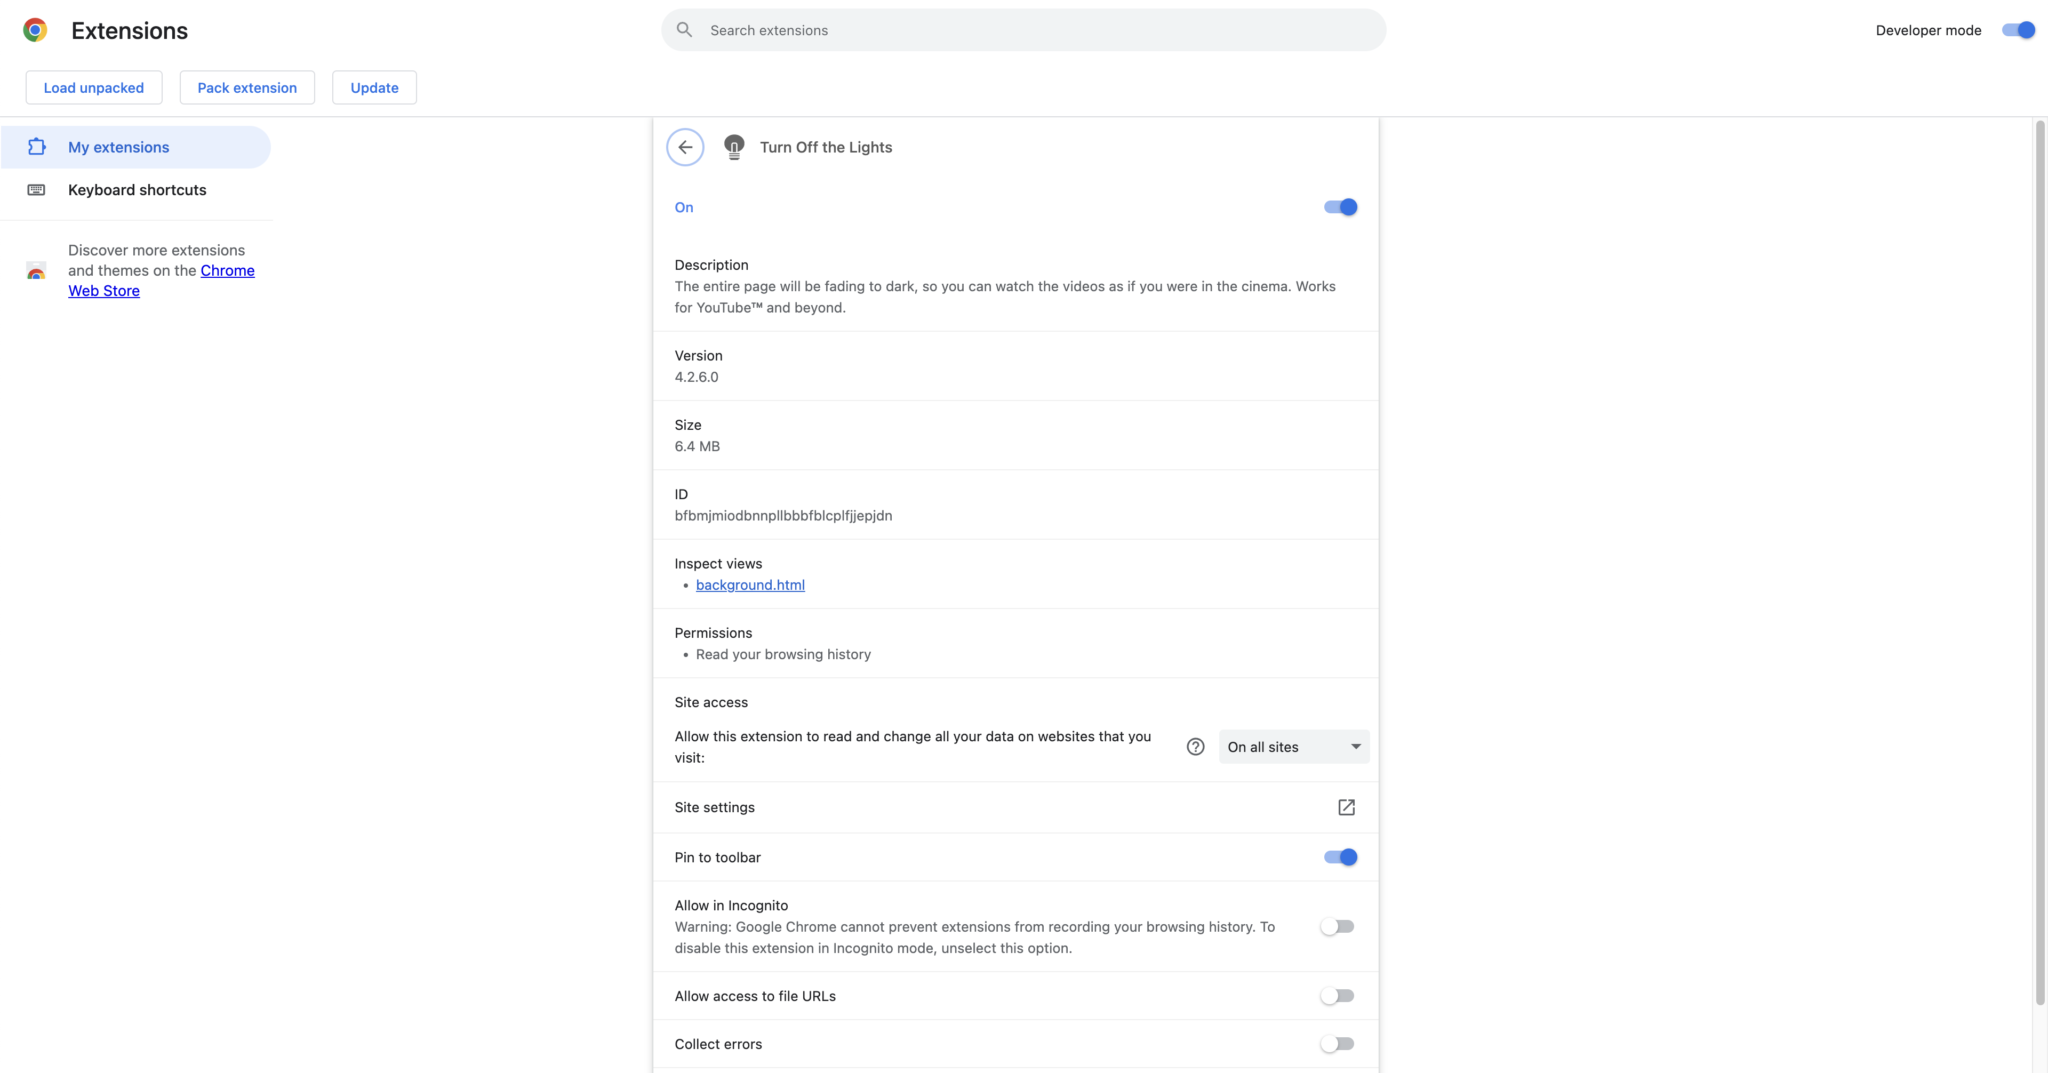Image resolution: width=2048 pixels, height=1073 pixels.
Task: Enable Allow in Incognito
Action: click(x=1336, y=926)
